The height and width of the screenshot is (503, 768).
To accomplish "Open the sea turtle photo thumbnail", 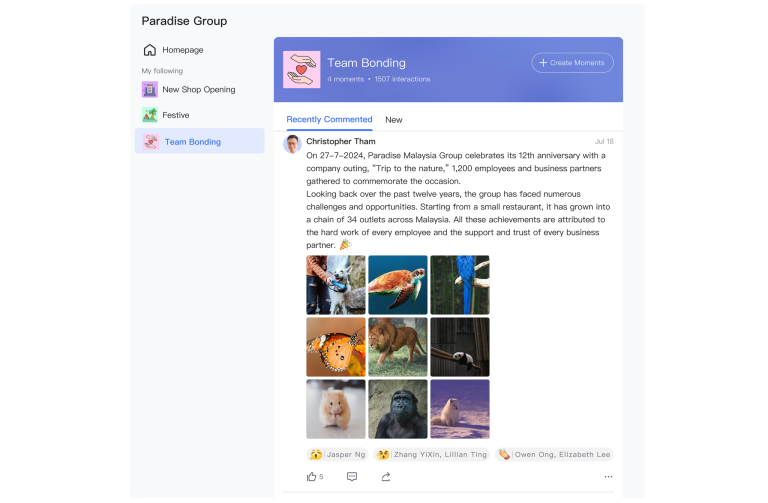I will 398,285.
